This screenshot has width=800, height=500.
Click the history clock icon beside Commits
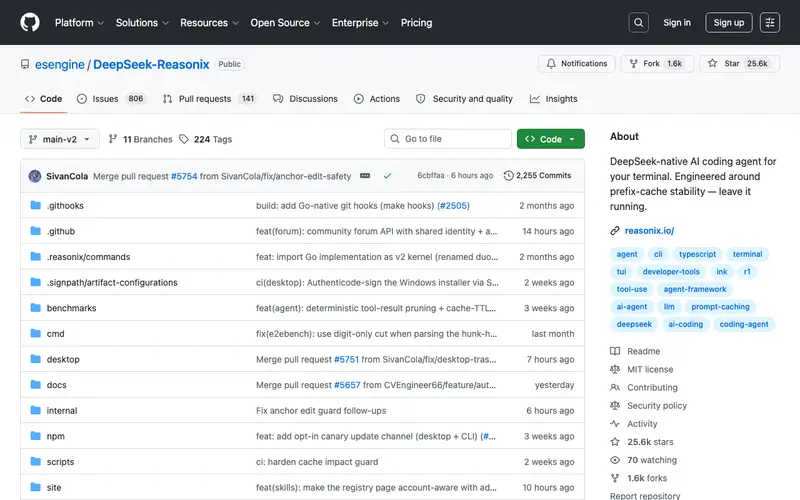[x=508, y=176]
